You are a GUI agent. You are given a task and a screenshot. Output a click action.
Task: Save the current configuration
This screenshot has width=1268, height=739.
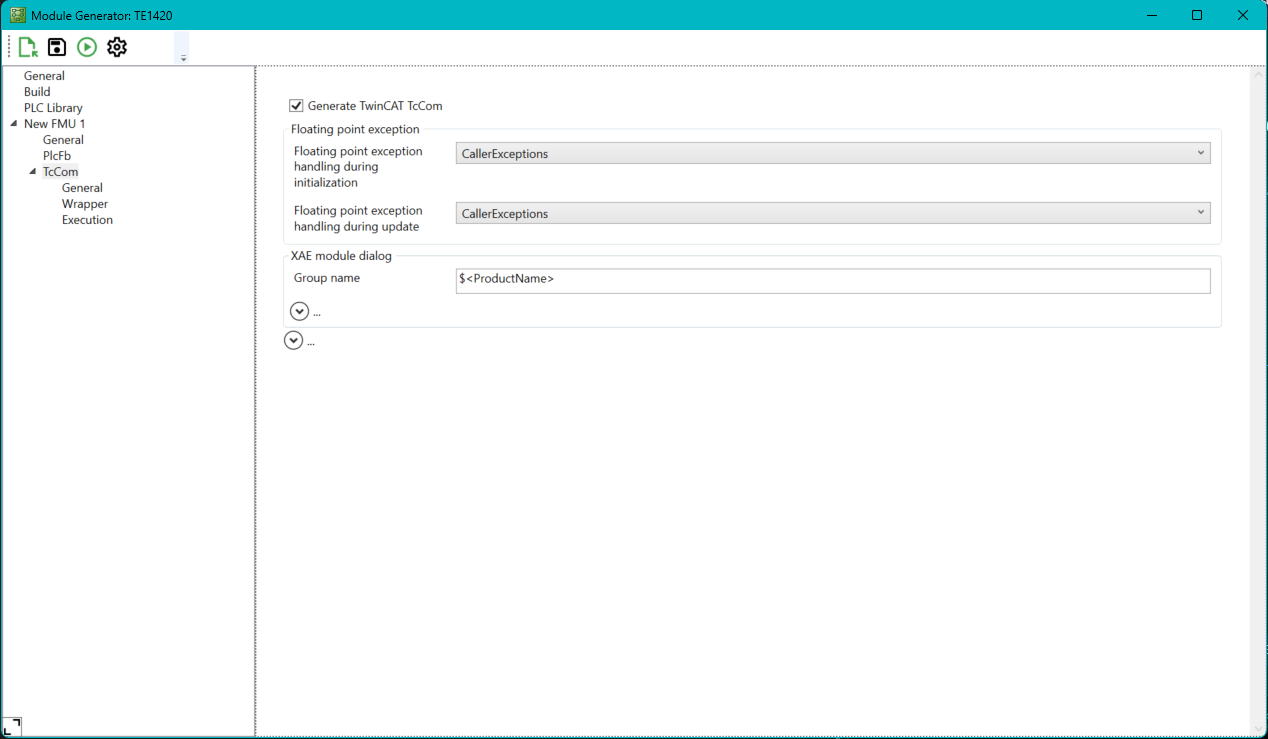pyautogui.click(x=56, y=46)
